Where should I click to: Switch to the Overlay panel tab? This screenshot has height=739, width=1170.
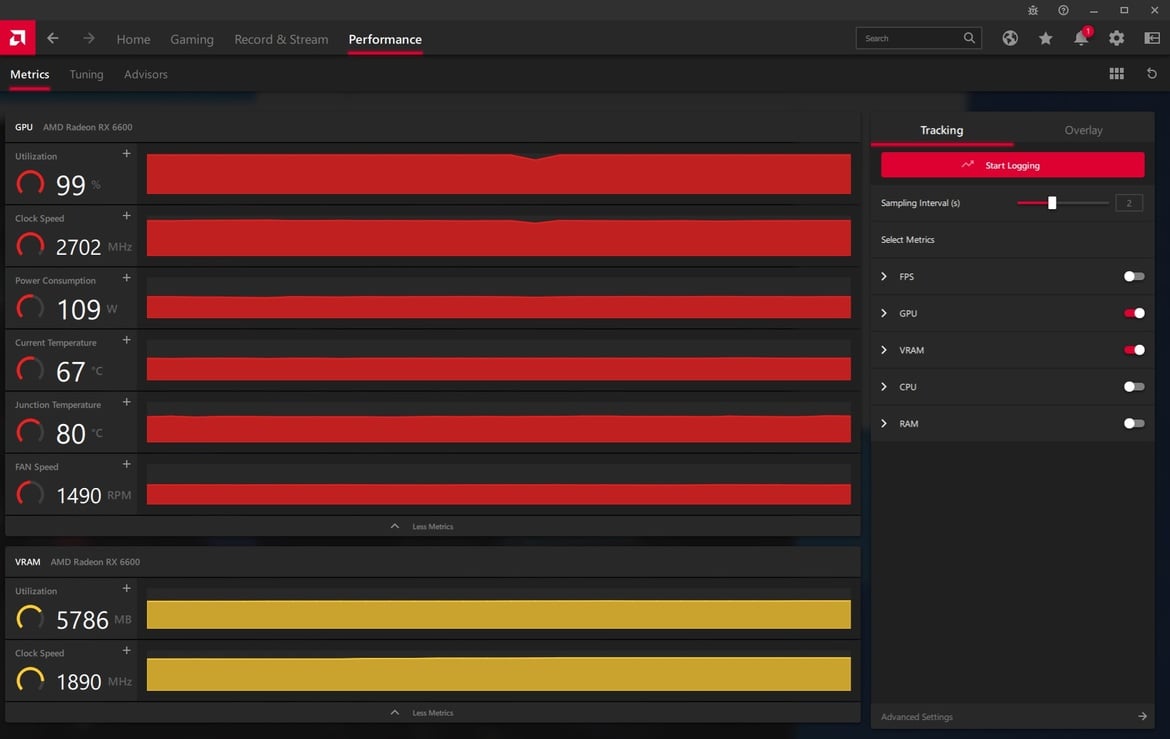click(1083, 130)
